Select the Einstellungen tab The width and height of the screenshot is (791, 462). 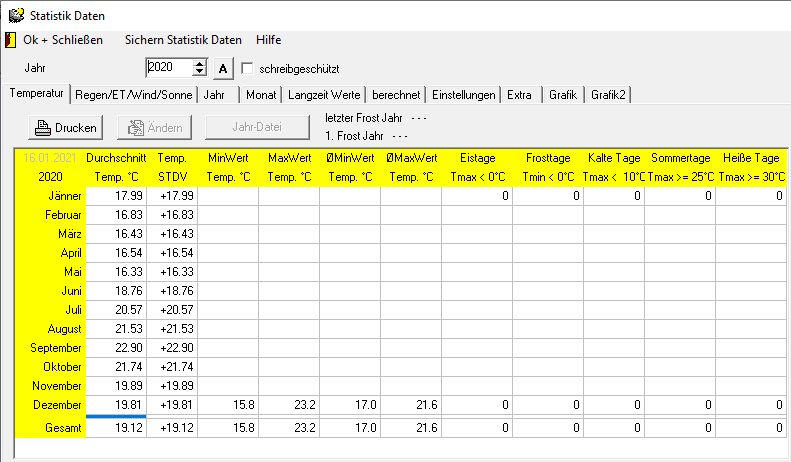463,95
